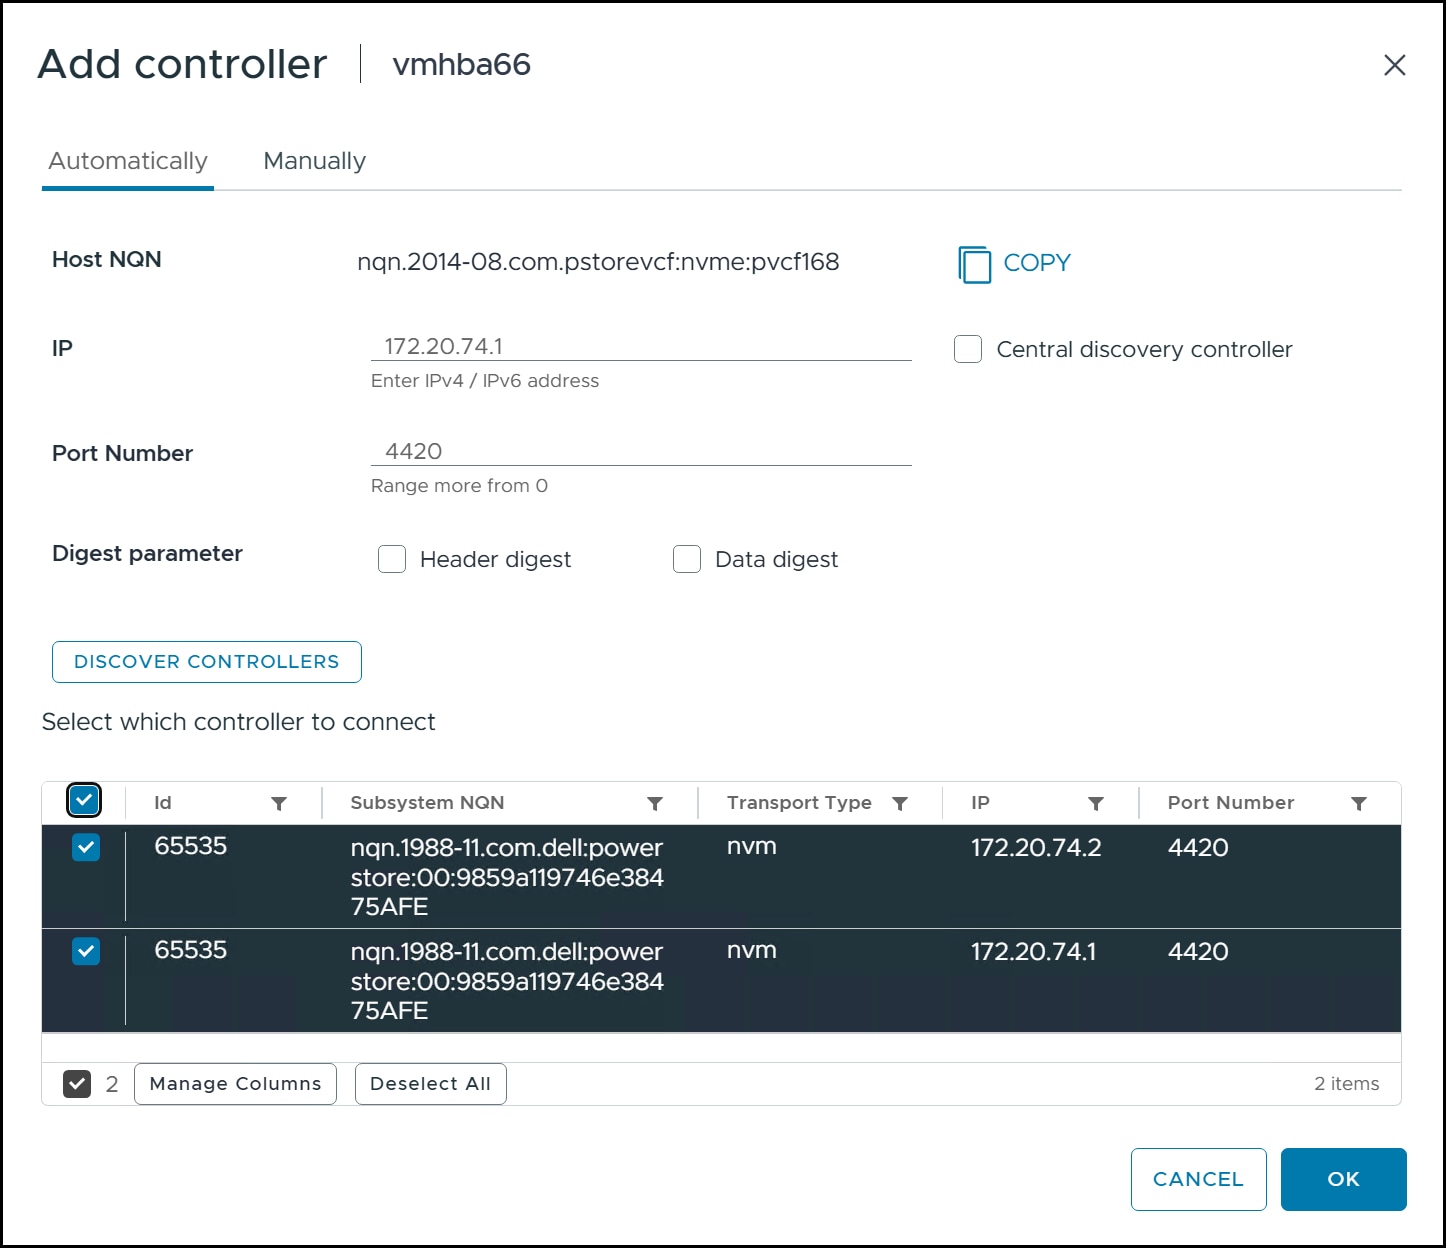The image size is (1446, 1248).
Task: Uncheck the row with IP 172.20.74.1
Action: pos(86,951)
